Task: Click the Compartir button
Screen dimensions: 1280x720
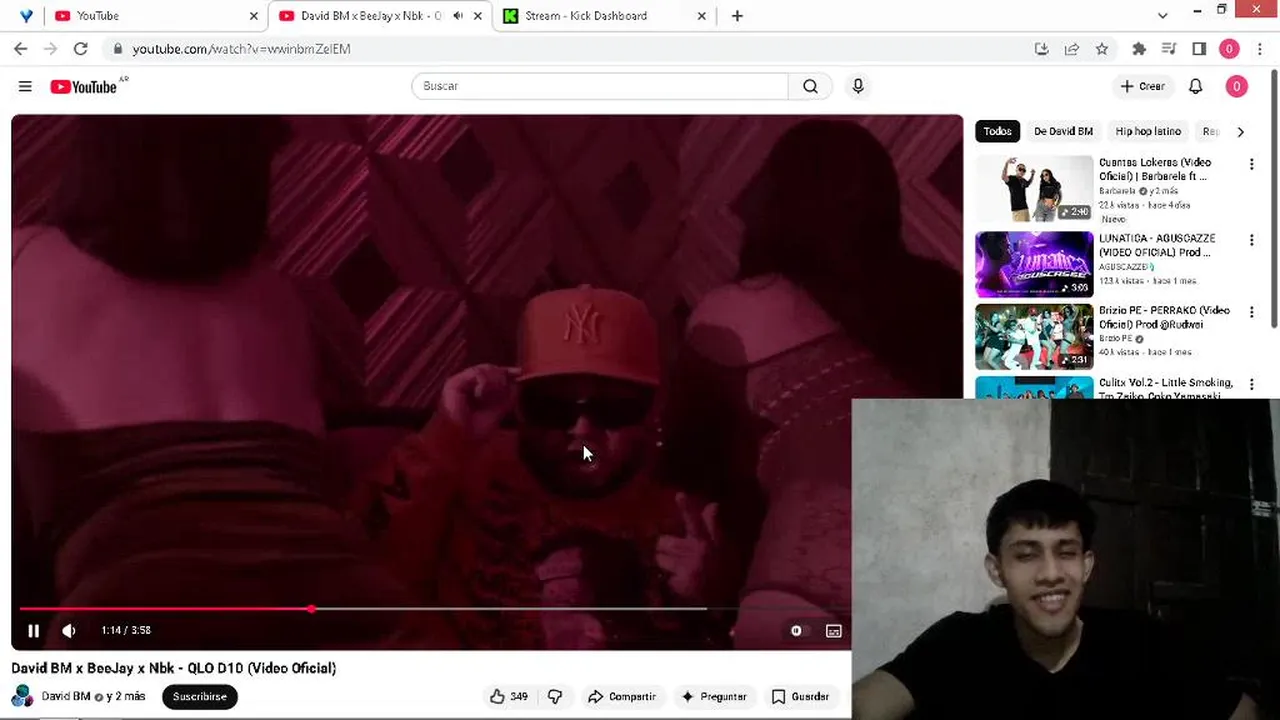Action: coord(622,696)
